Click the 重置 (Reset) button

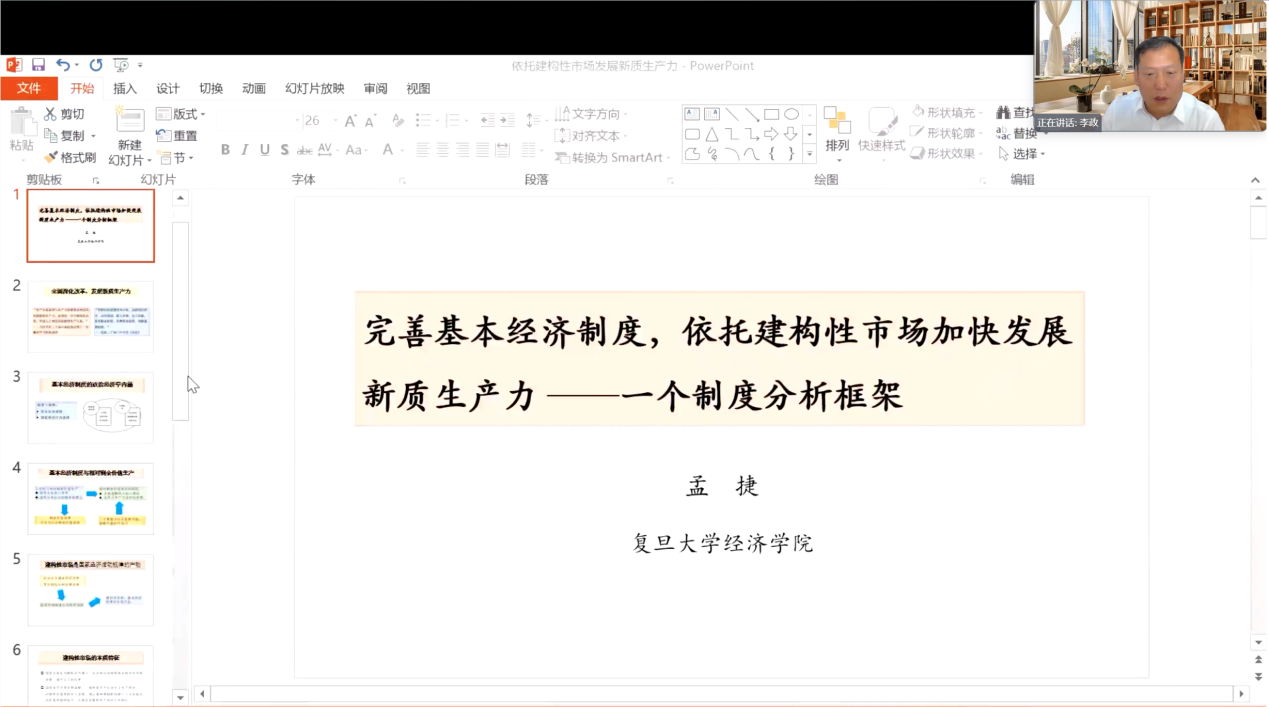[177, 136]
